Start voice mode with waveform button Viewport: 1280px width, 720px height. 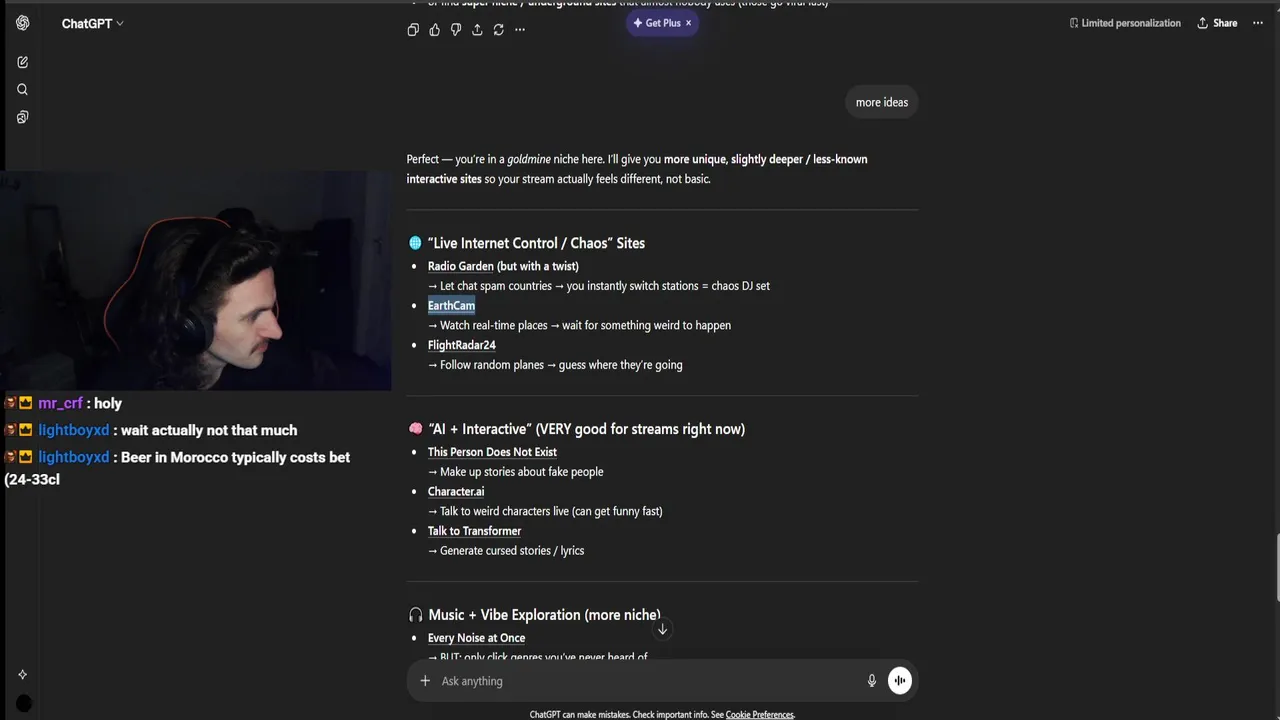tap(900, 681)
